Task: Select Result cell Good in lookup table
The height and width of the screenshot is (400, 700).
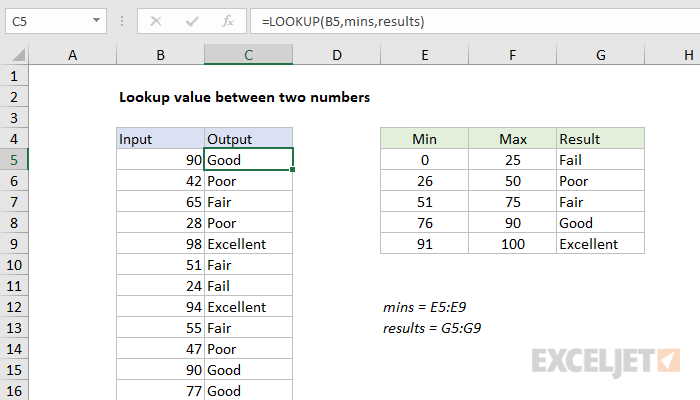Action: click(x=600, y=223)
